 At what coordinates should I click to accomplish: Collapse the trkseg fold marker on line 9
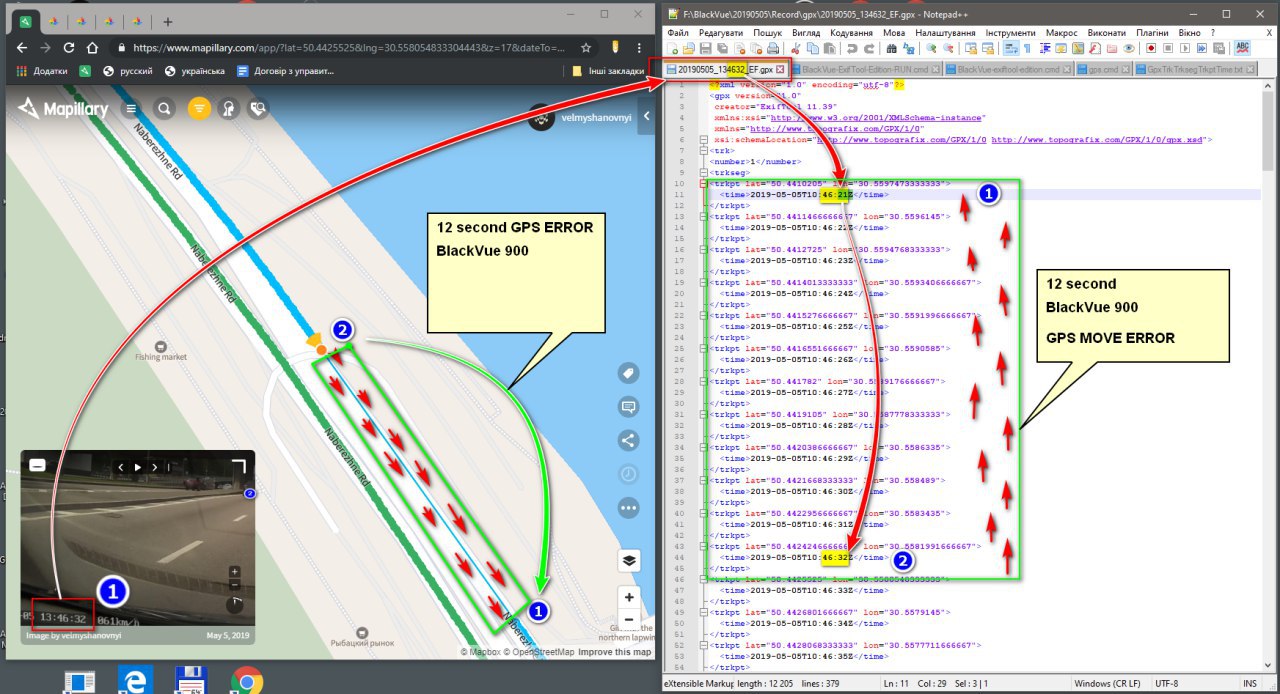[x=704, y=172]
